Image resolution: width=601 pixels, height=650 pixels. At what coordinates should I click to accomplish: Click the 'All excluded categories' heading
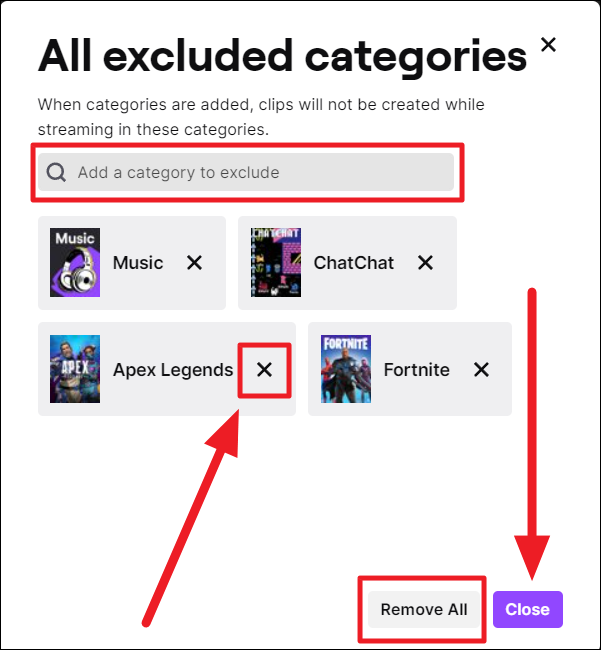tap(282, 56)
